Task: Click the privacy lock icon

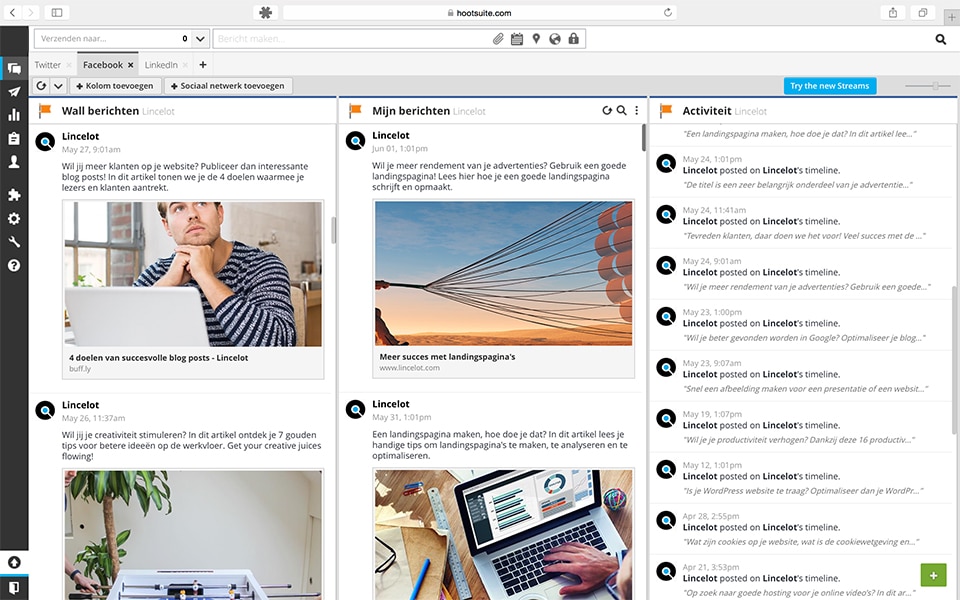Action: [x=573, y=39]
